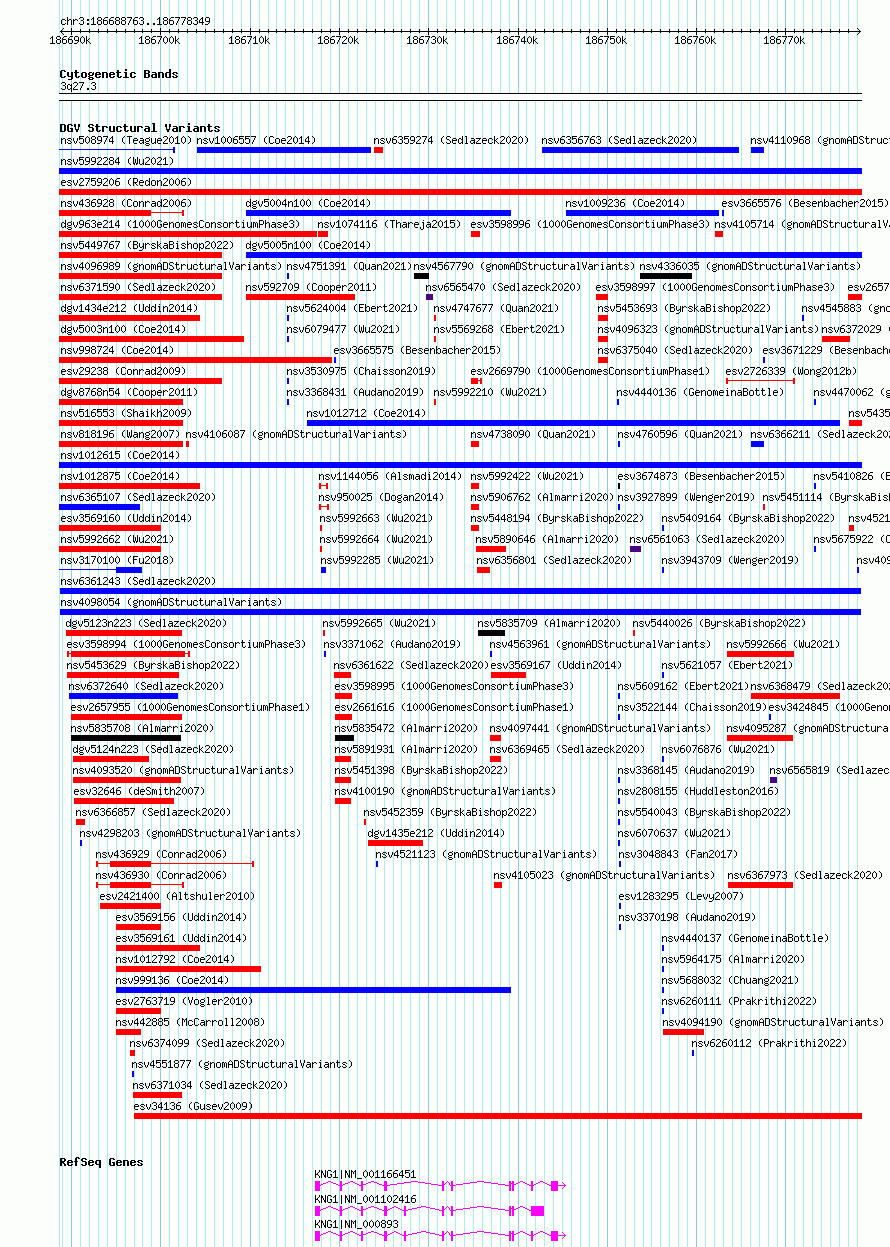This screenshot has width=890, height=1247.
Task: Click the nsv5452359 (ByrskaBishop2022) label
Action: coord(450,812)
